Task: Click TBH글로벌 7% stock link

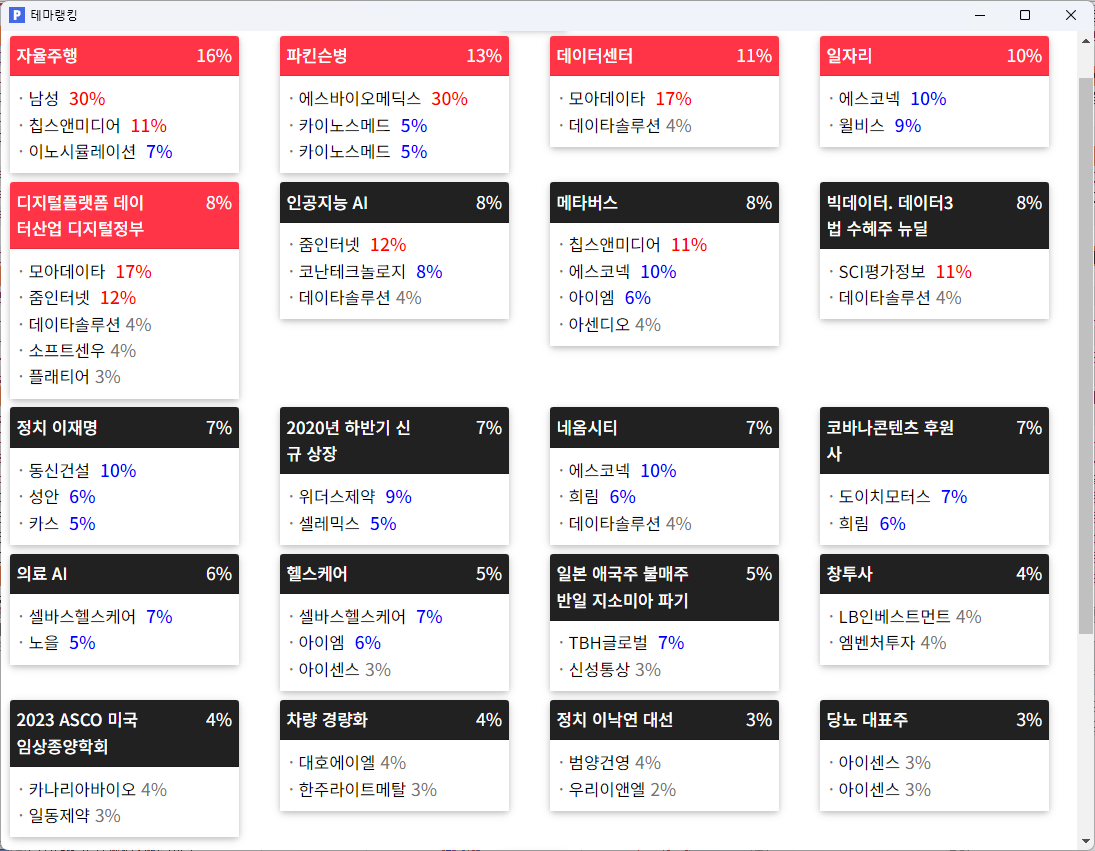Action: pyautogui.click(x=626, y=643)
